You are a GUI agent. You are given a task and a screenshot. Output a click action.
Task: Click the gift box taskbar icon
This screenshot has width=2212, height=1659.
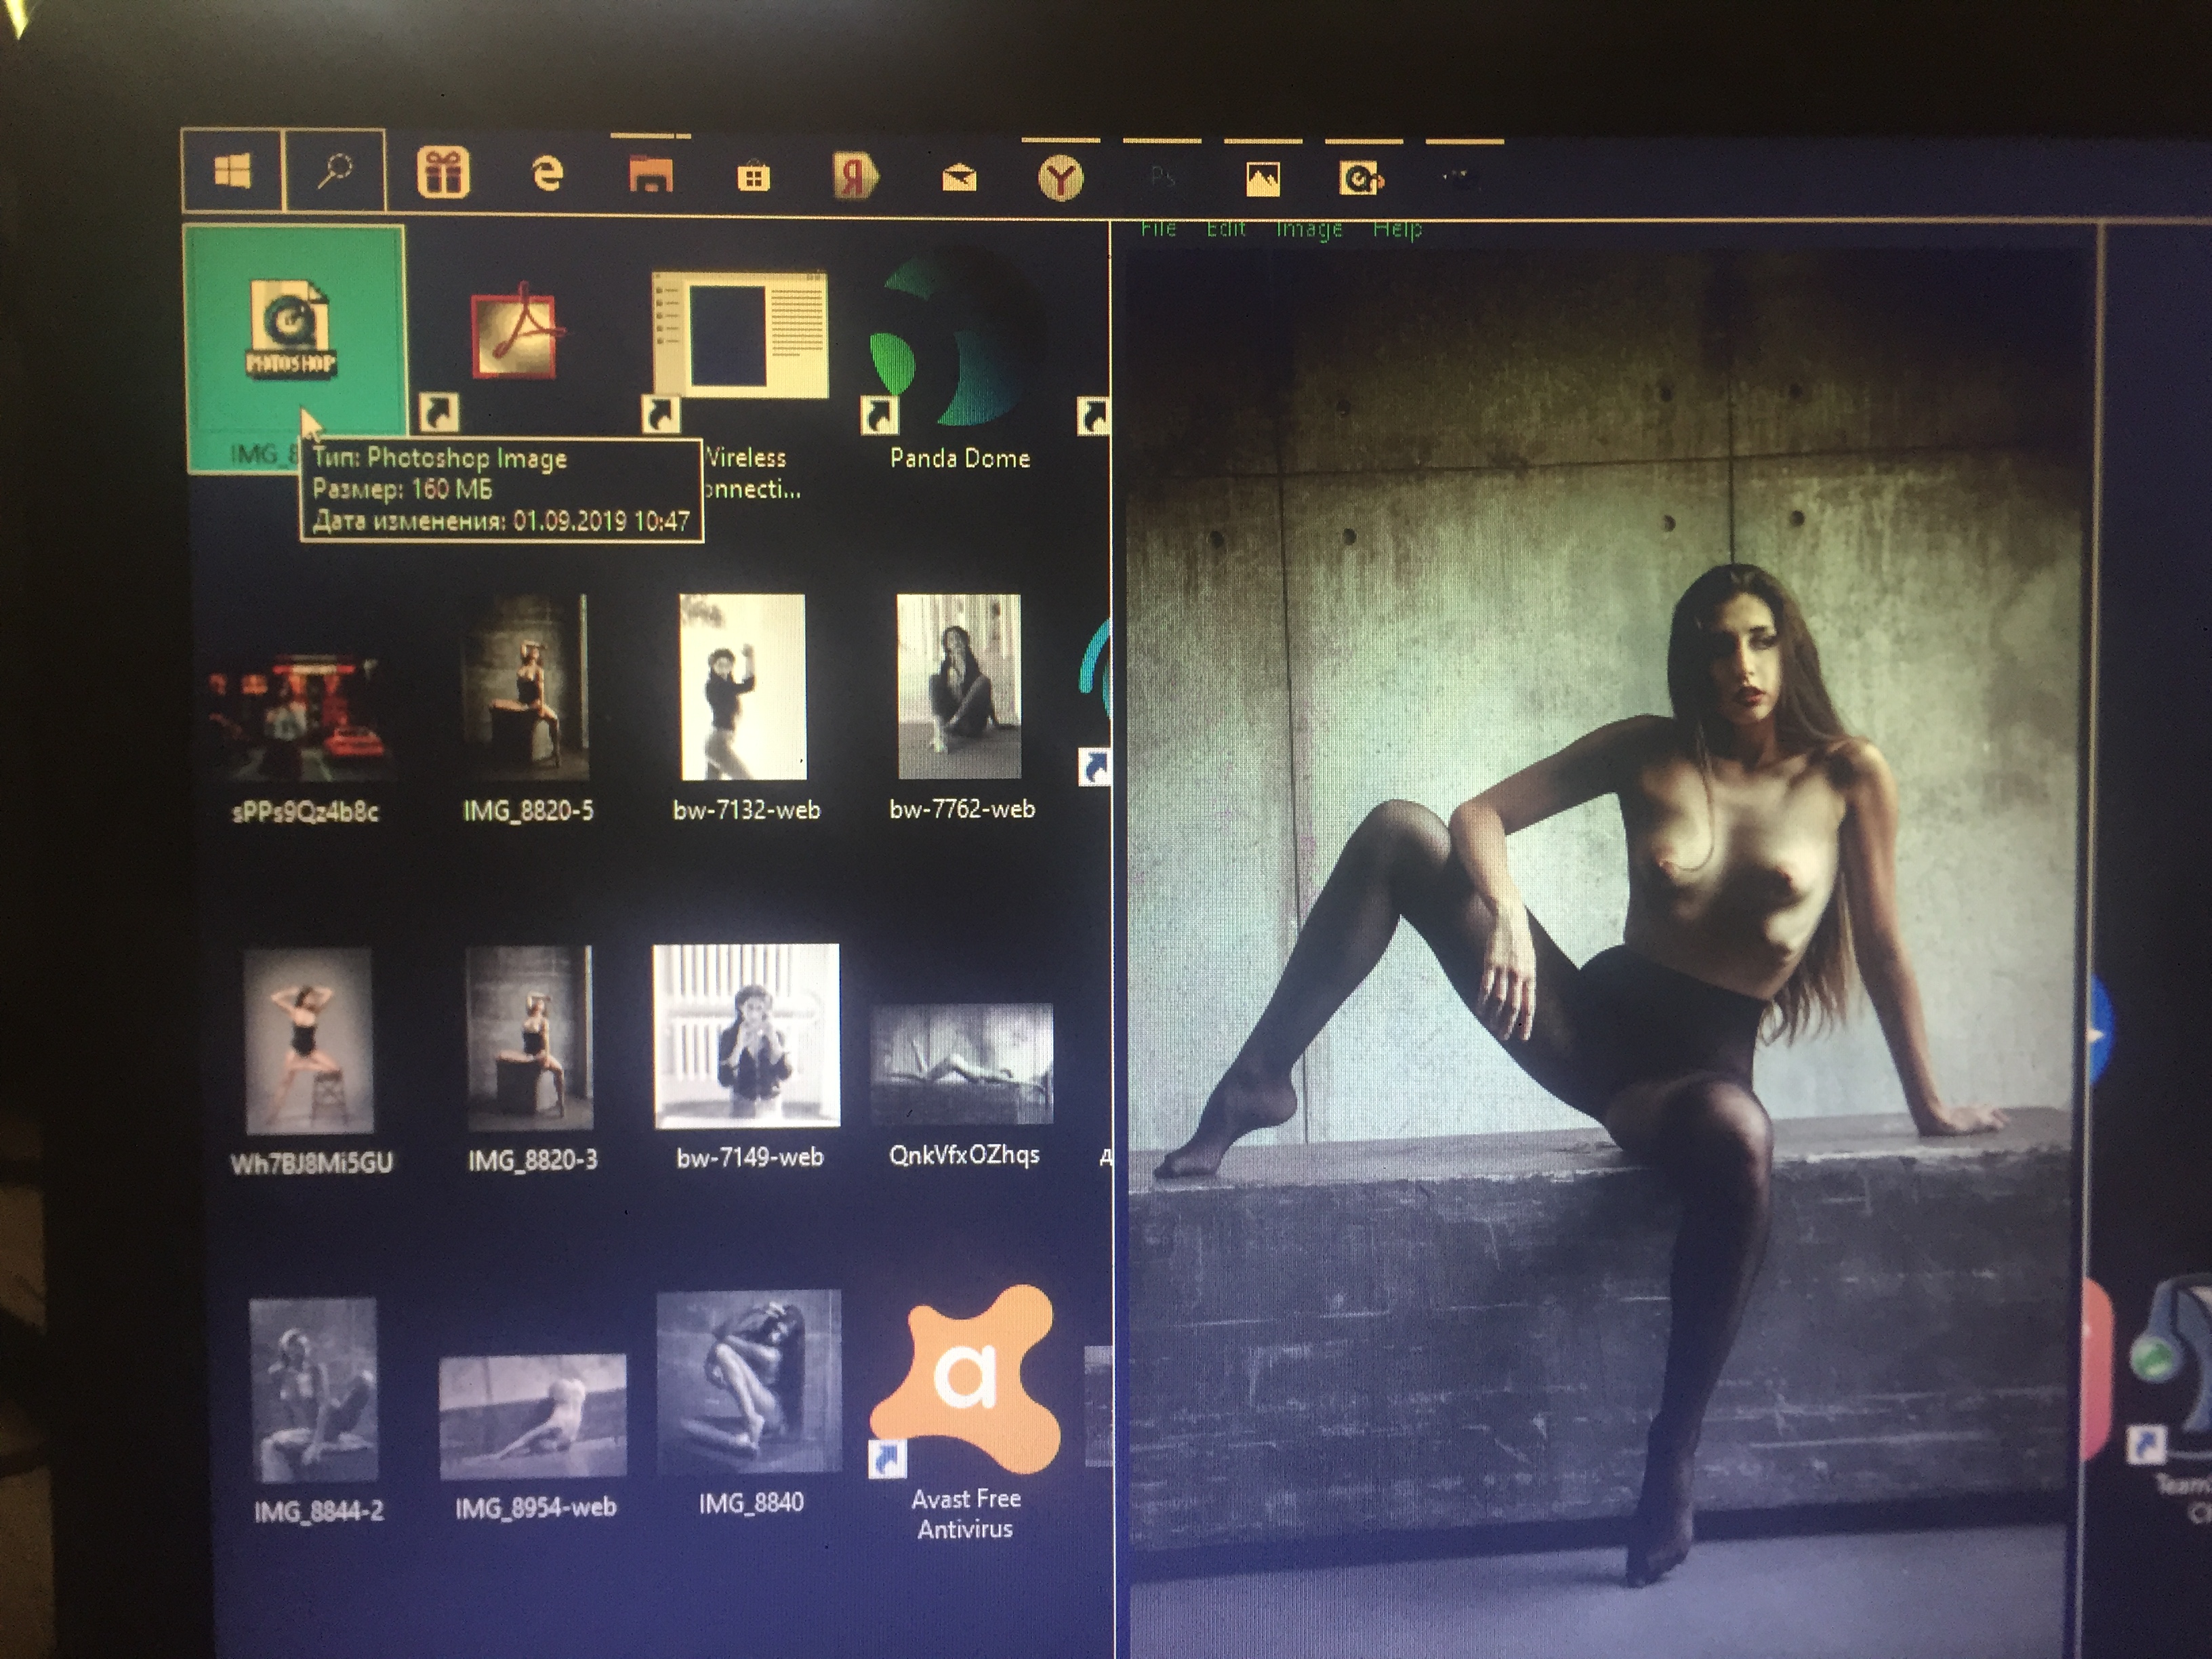pos(443,173)
